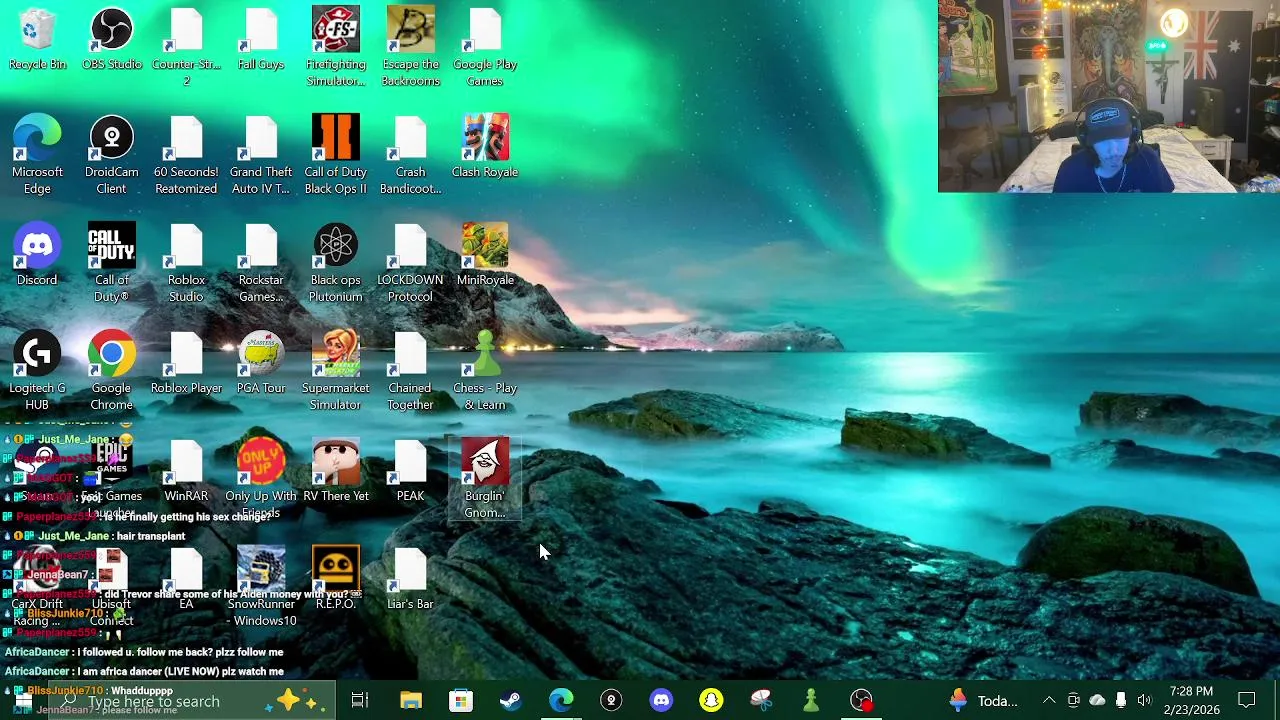Open the Burglin' Gnomes desktop icon

[x=485, y=479]
